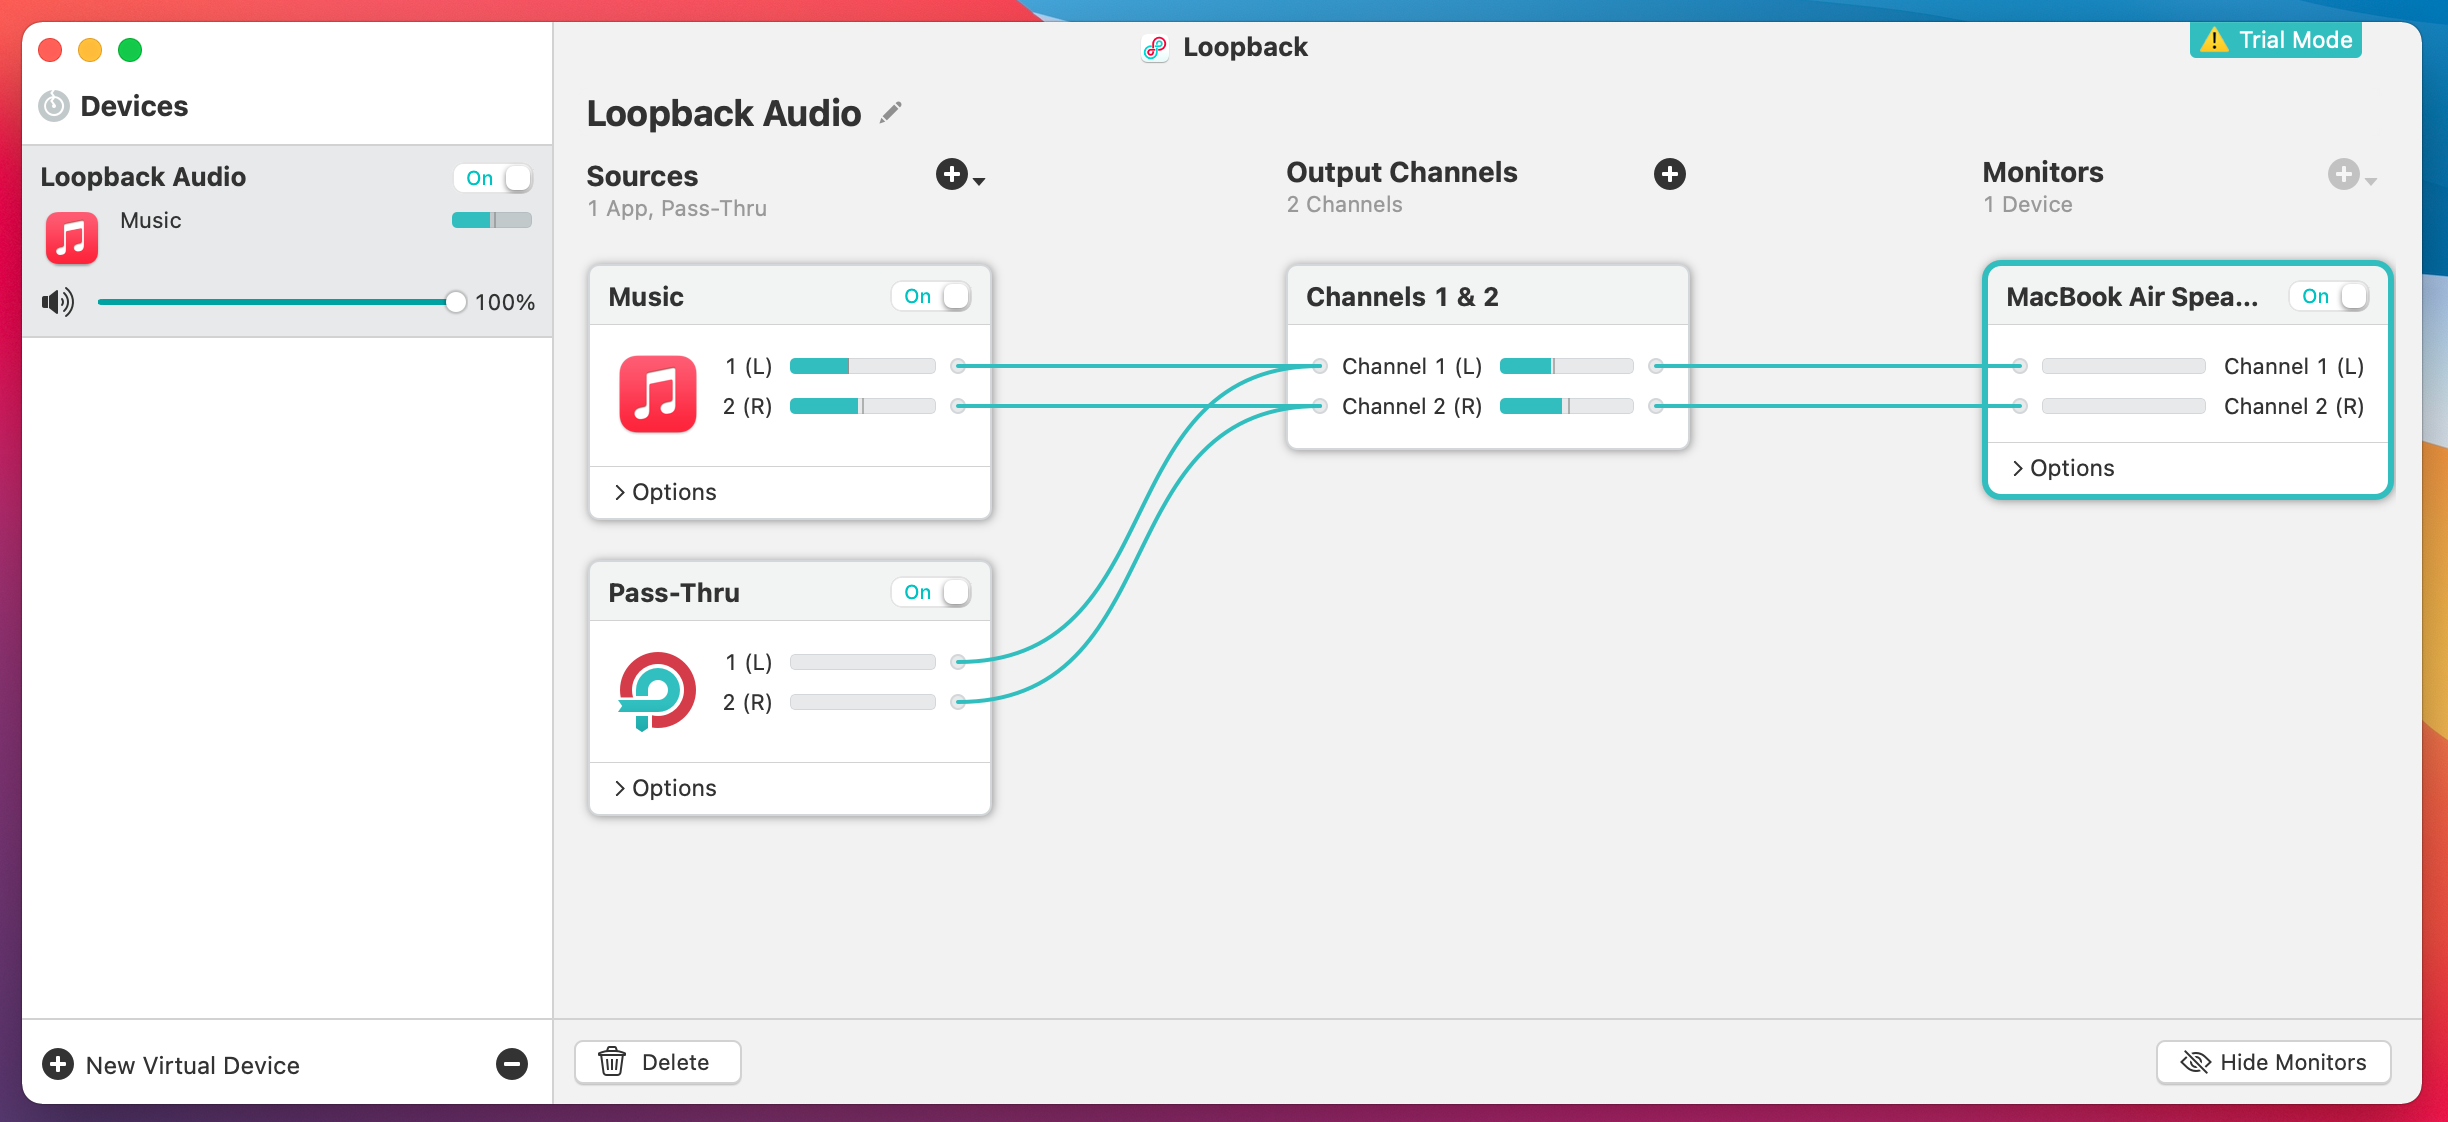Click the speaker volume icon in sidebar

tap(58, 301)
